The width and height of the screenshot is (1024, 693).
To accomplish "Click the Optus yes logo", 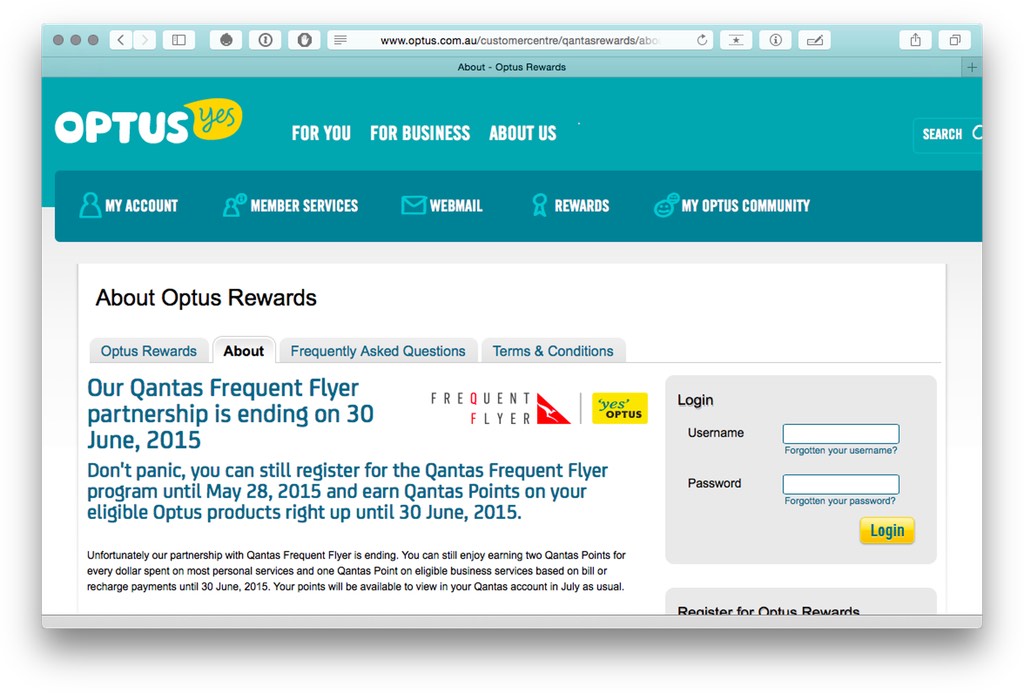I will [148, 122].
